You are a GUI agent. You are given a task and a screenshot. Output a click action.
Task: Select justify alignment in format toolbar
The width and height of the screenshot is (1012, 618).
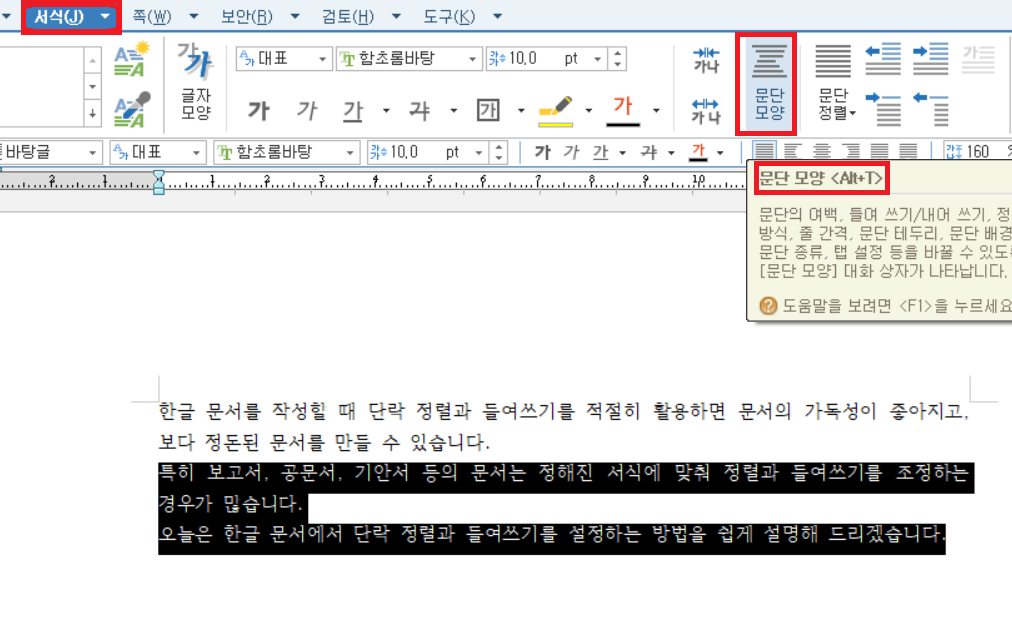[x=764, y=152]
